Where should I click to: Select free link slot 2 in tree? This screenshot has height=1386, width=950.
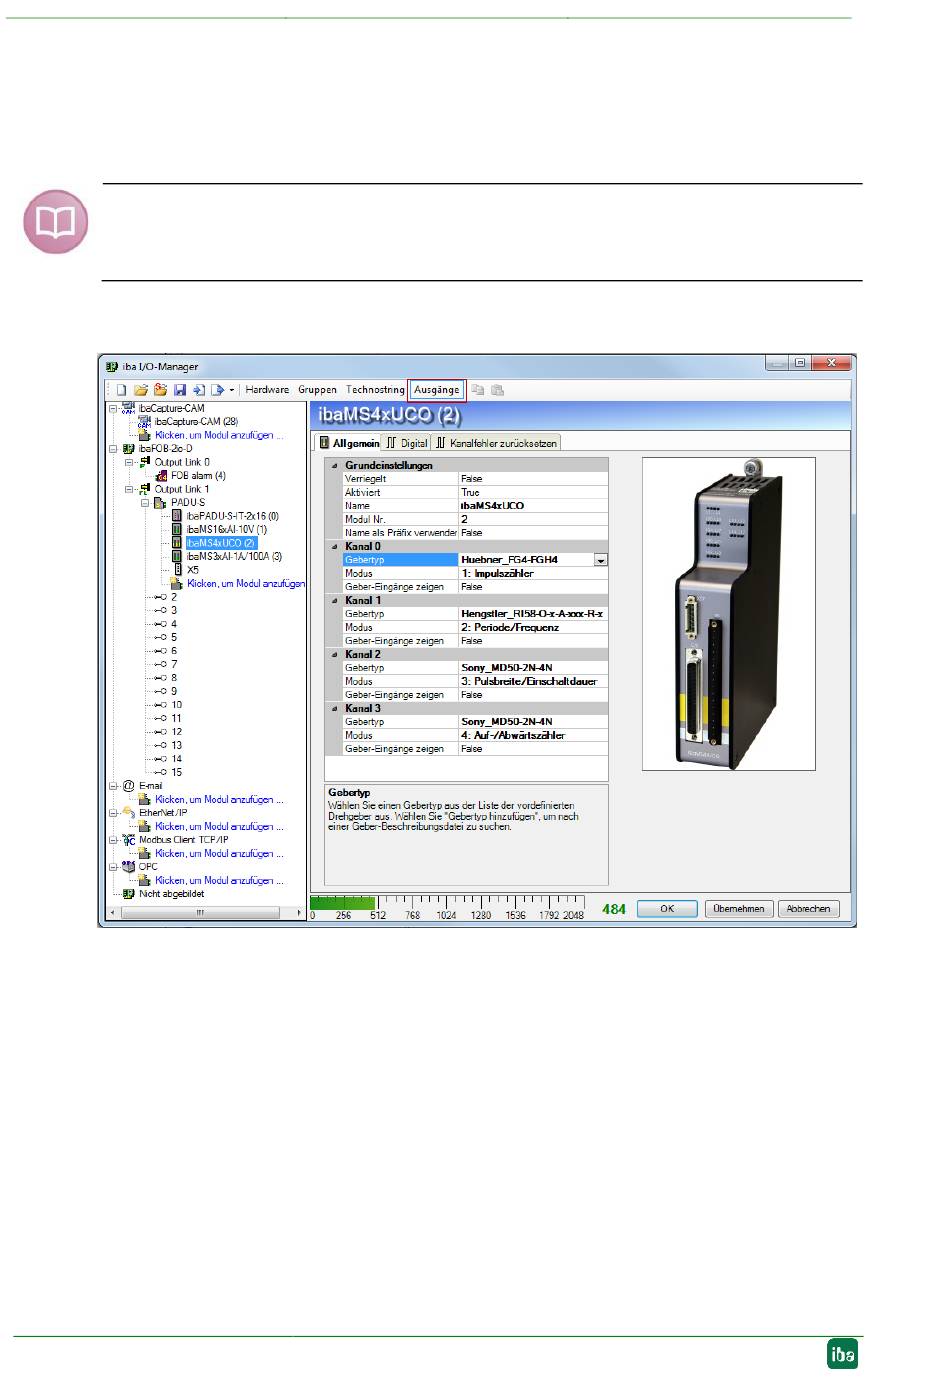pos(166,597)
